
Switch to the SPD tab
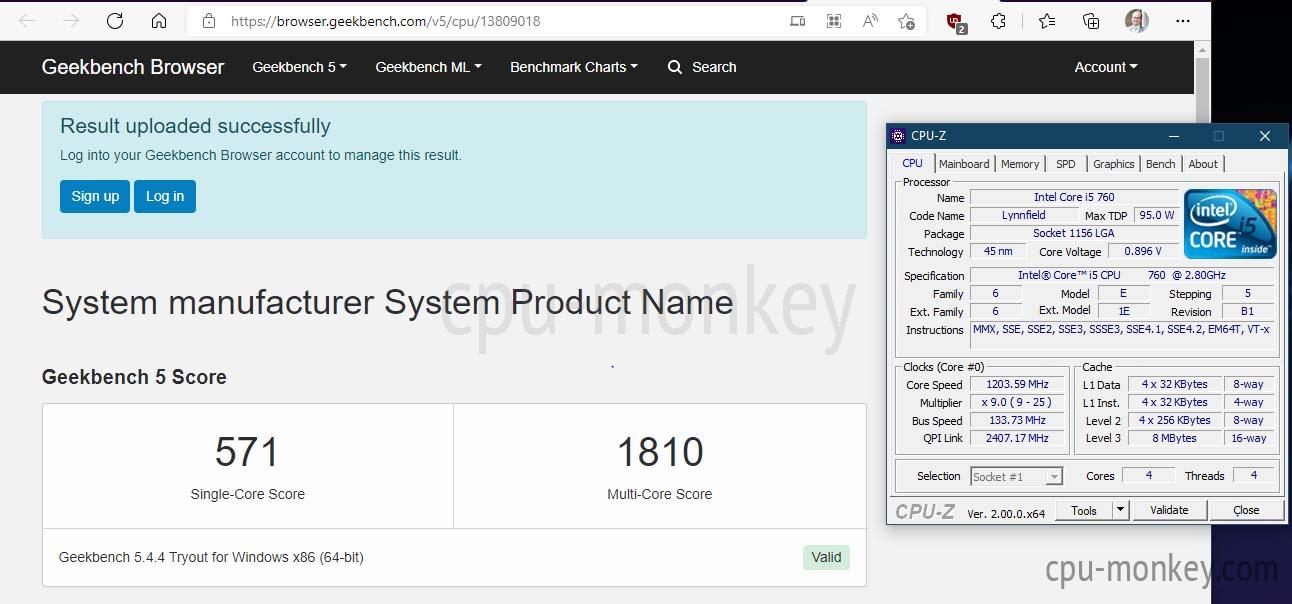[x=1066, y=164]
